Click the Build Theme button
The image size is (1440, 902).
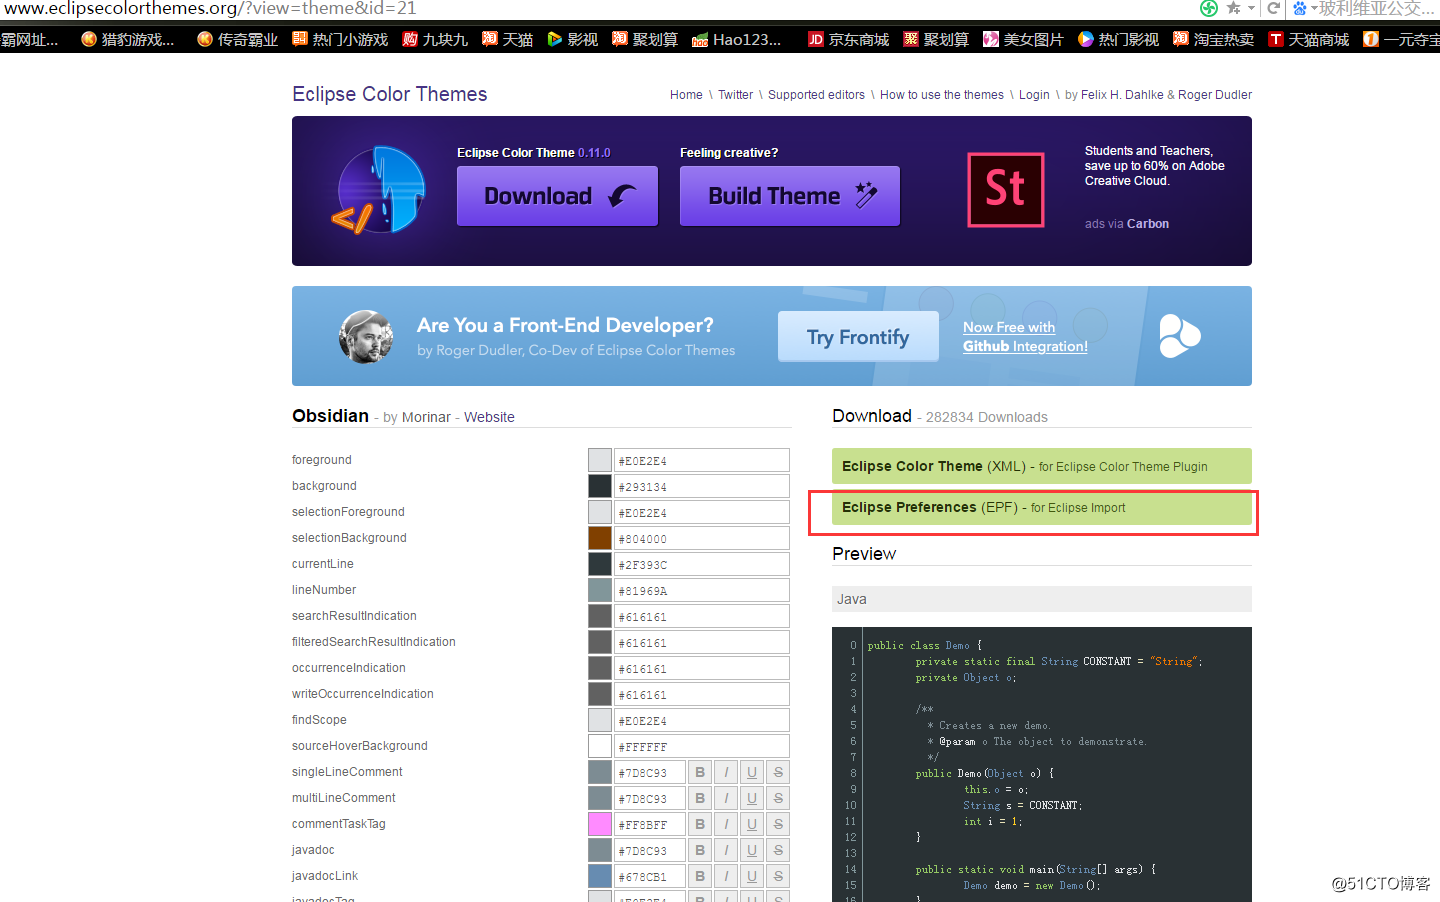point(790,196)
